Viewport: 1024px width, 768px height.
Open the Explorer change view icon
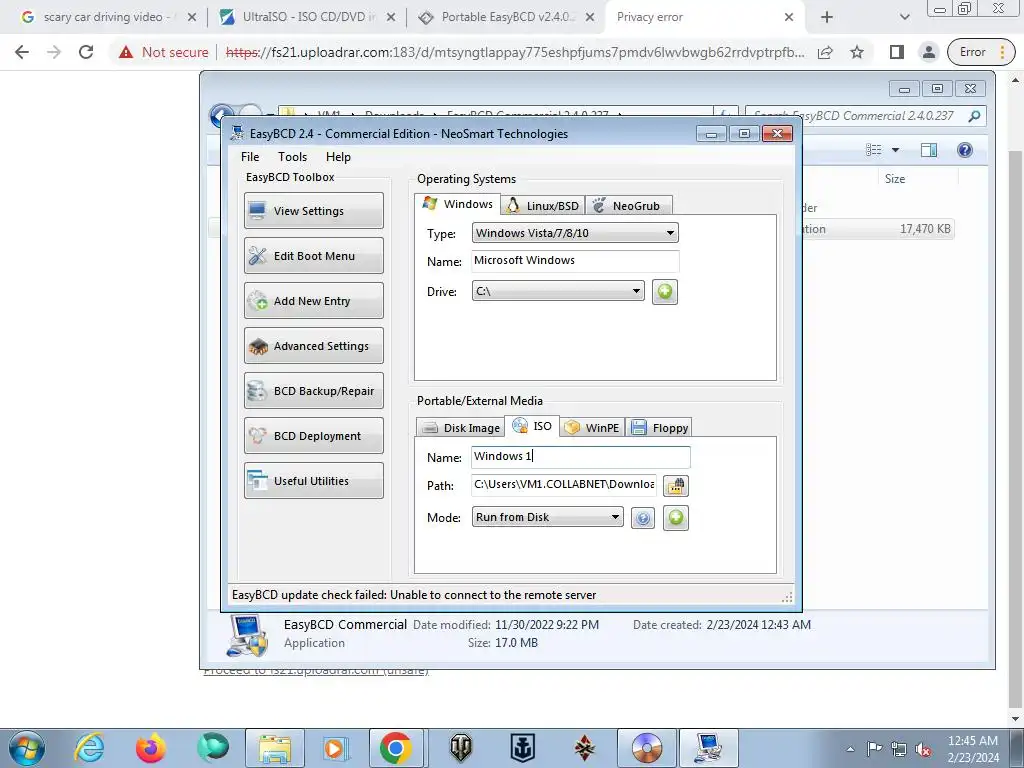coord(874,150)
